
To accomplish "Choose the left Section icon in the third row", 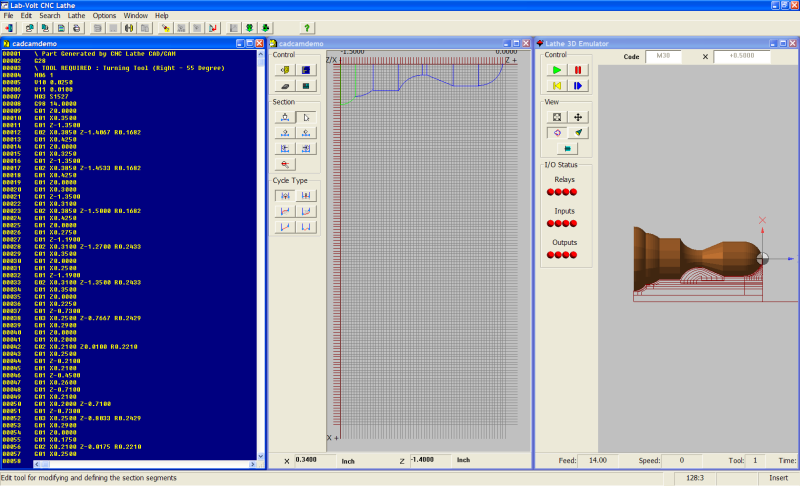I will (x=285, y=148).
